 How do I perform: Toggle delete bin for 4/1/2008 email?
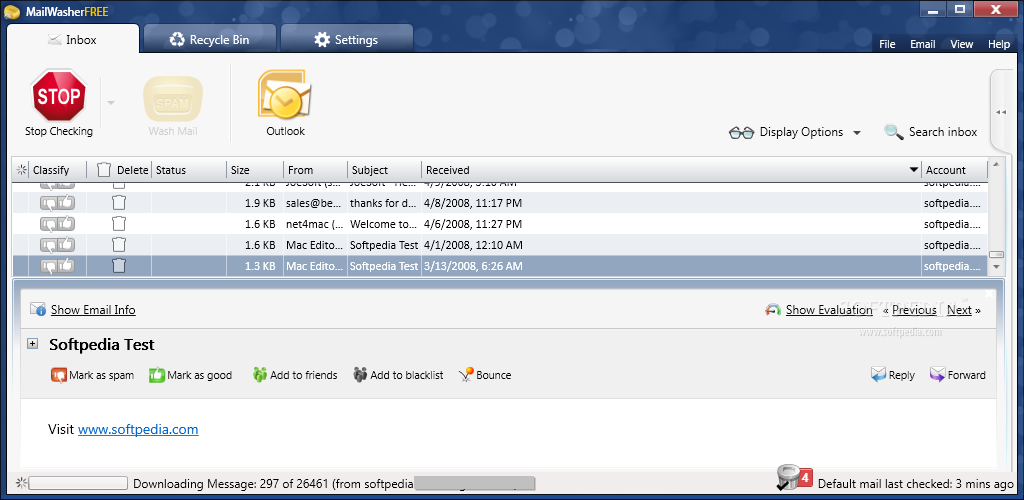tap(118, 245)
